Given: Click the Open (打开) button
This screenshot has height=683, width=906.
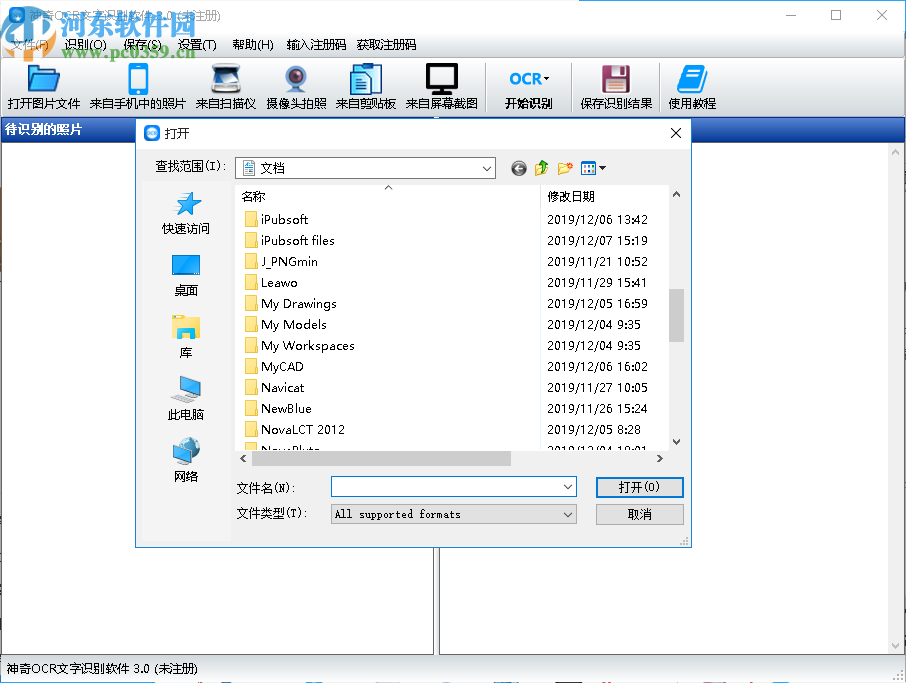Looking at the screenshot, I should click(640, 487).
